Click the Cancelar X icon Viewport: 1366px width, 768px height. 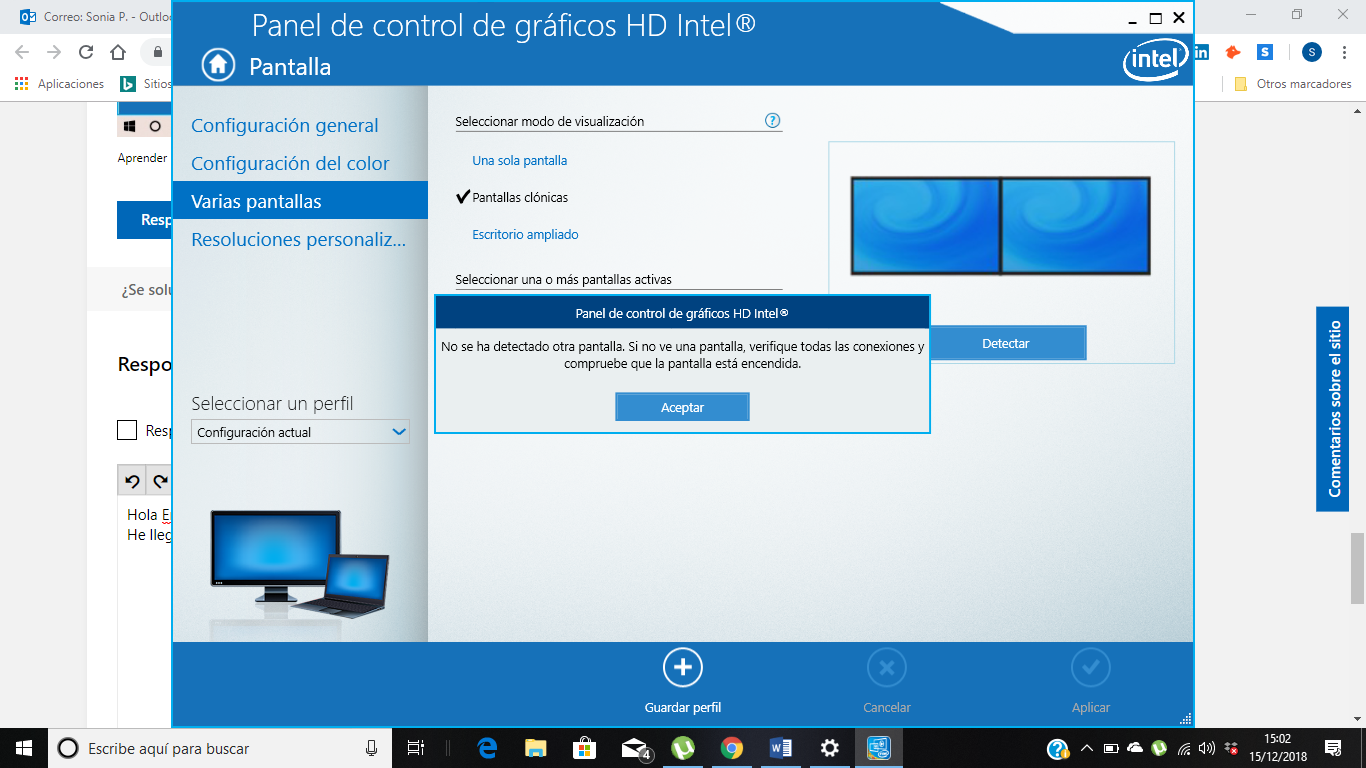pos(886,667)
